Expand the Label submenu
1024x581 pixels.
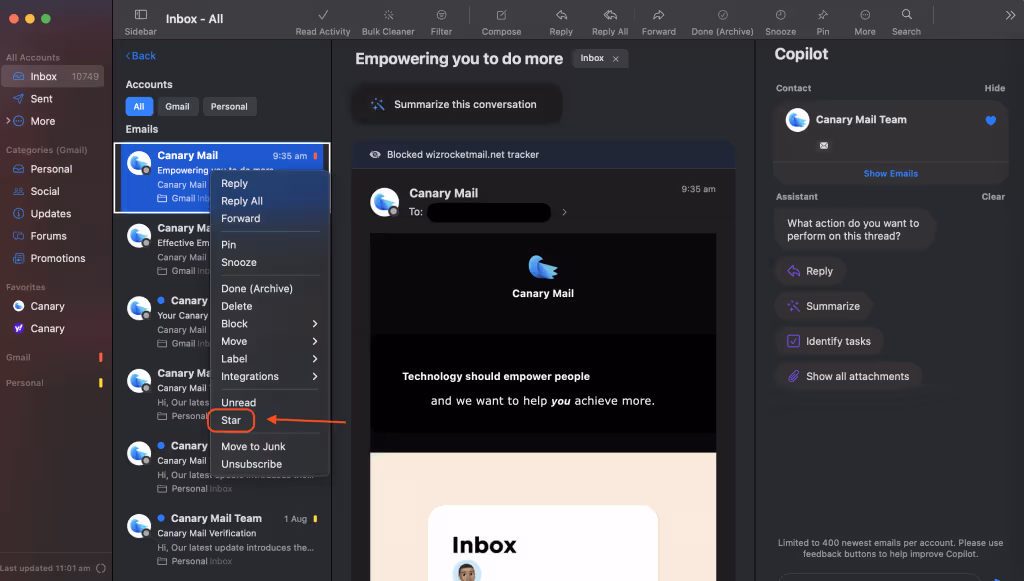point(270,359)
